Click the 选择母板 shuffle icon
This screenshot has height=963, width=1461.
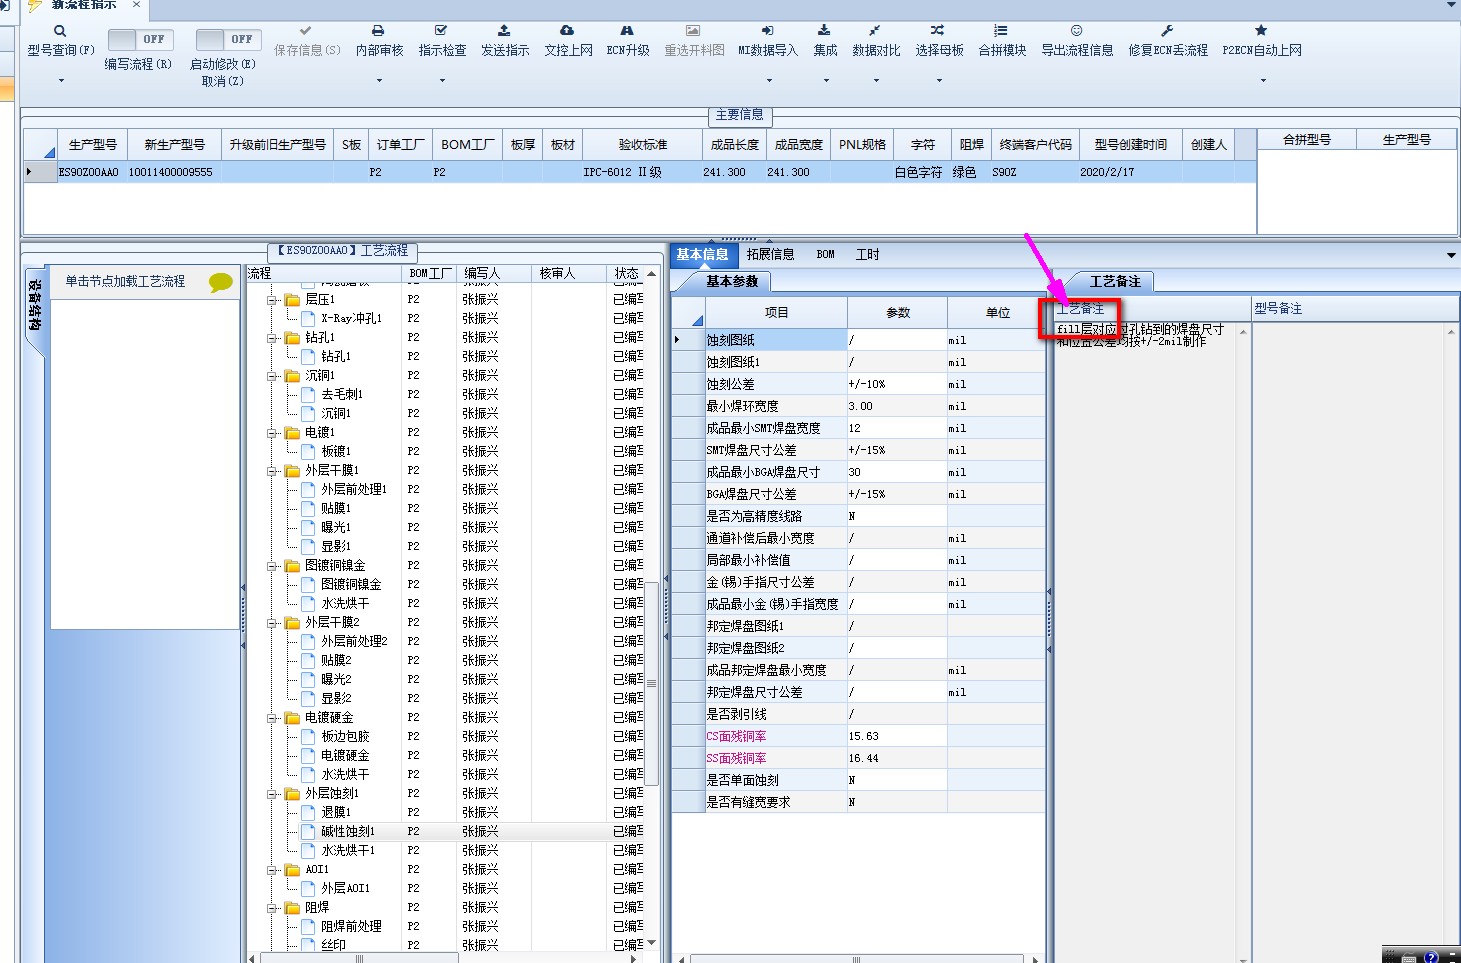pyautogui.click(x=937, y=31)
